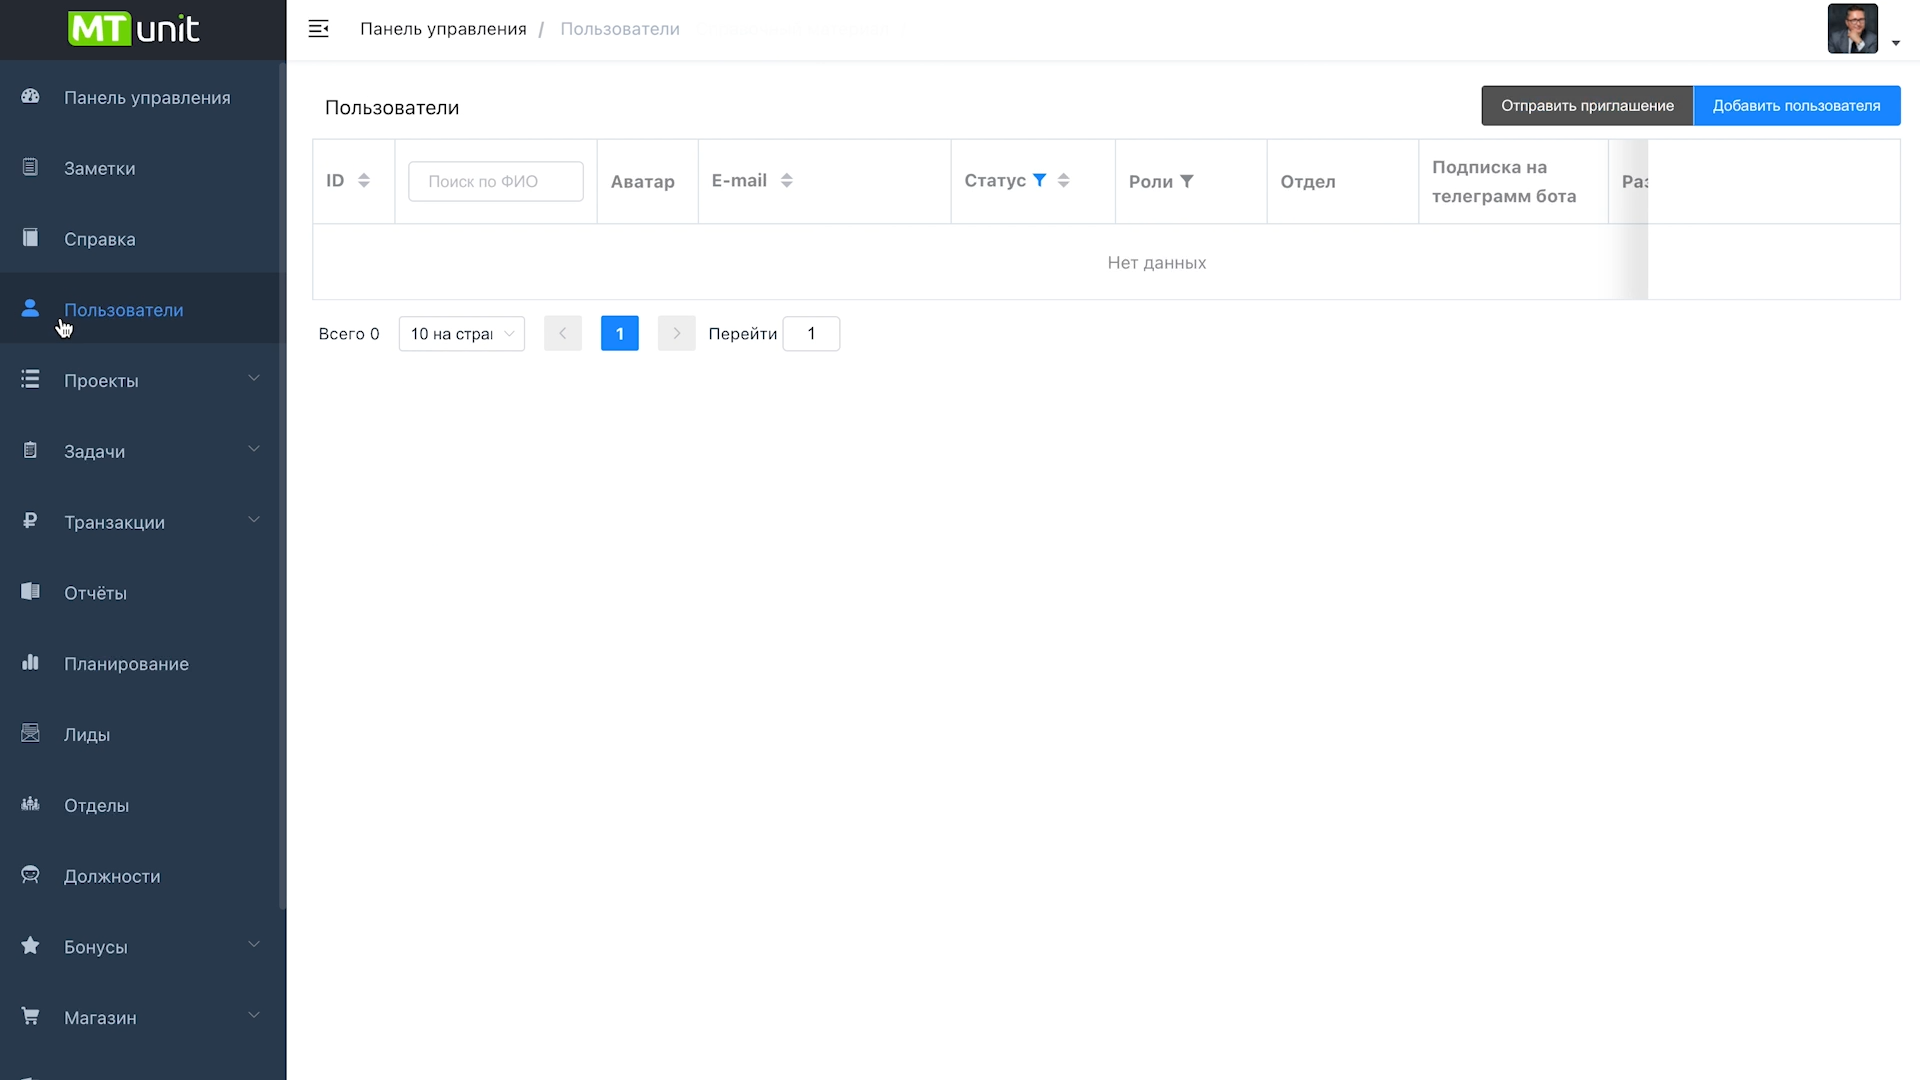Open the Заметки menu item
Screen dimensions: 1920x1080
click(99, 168)
